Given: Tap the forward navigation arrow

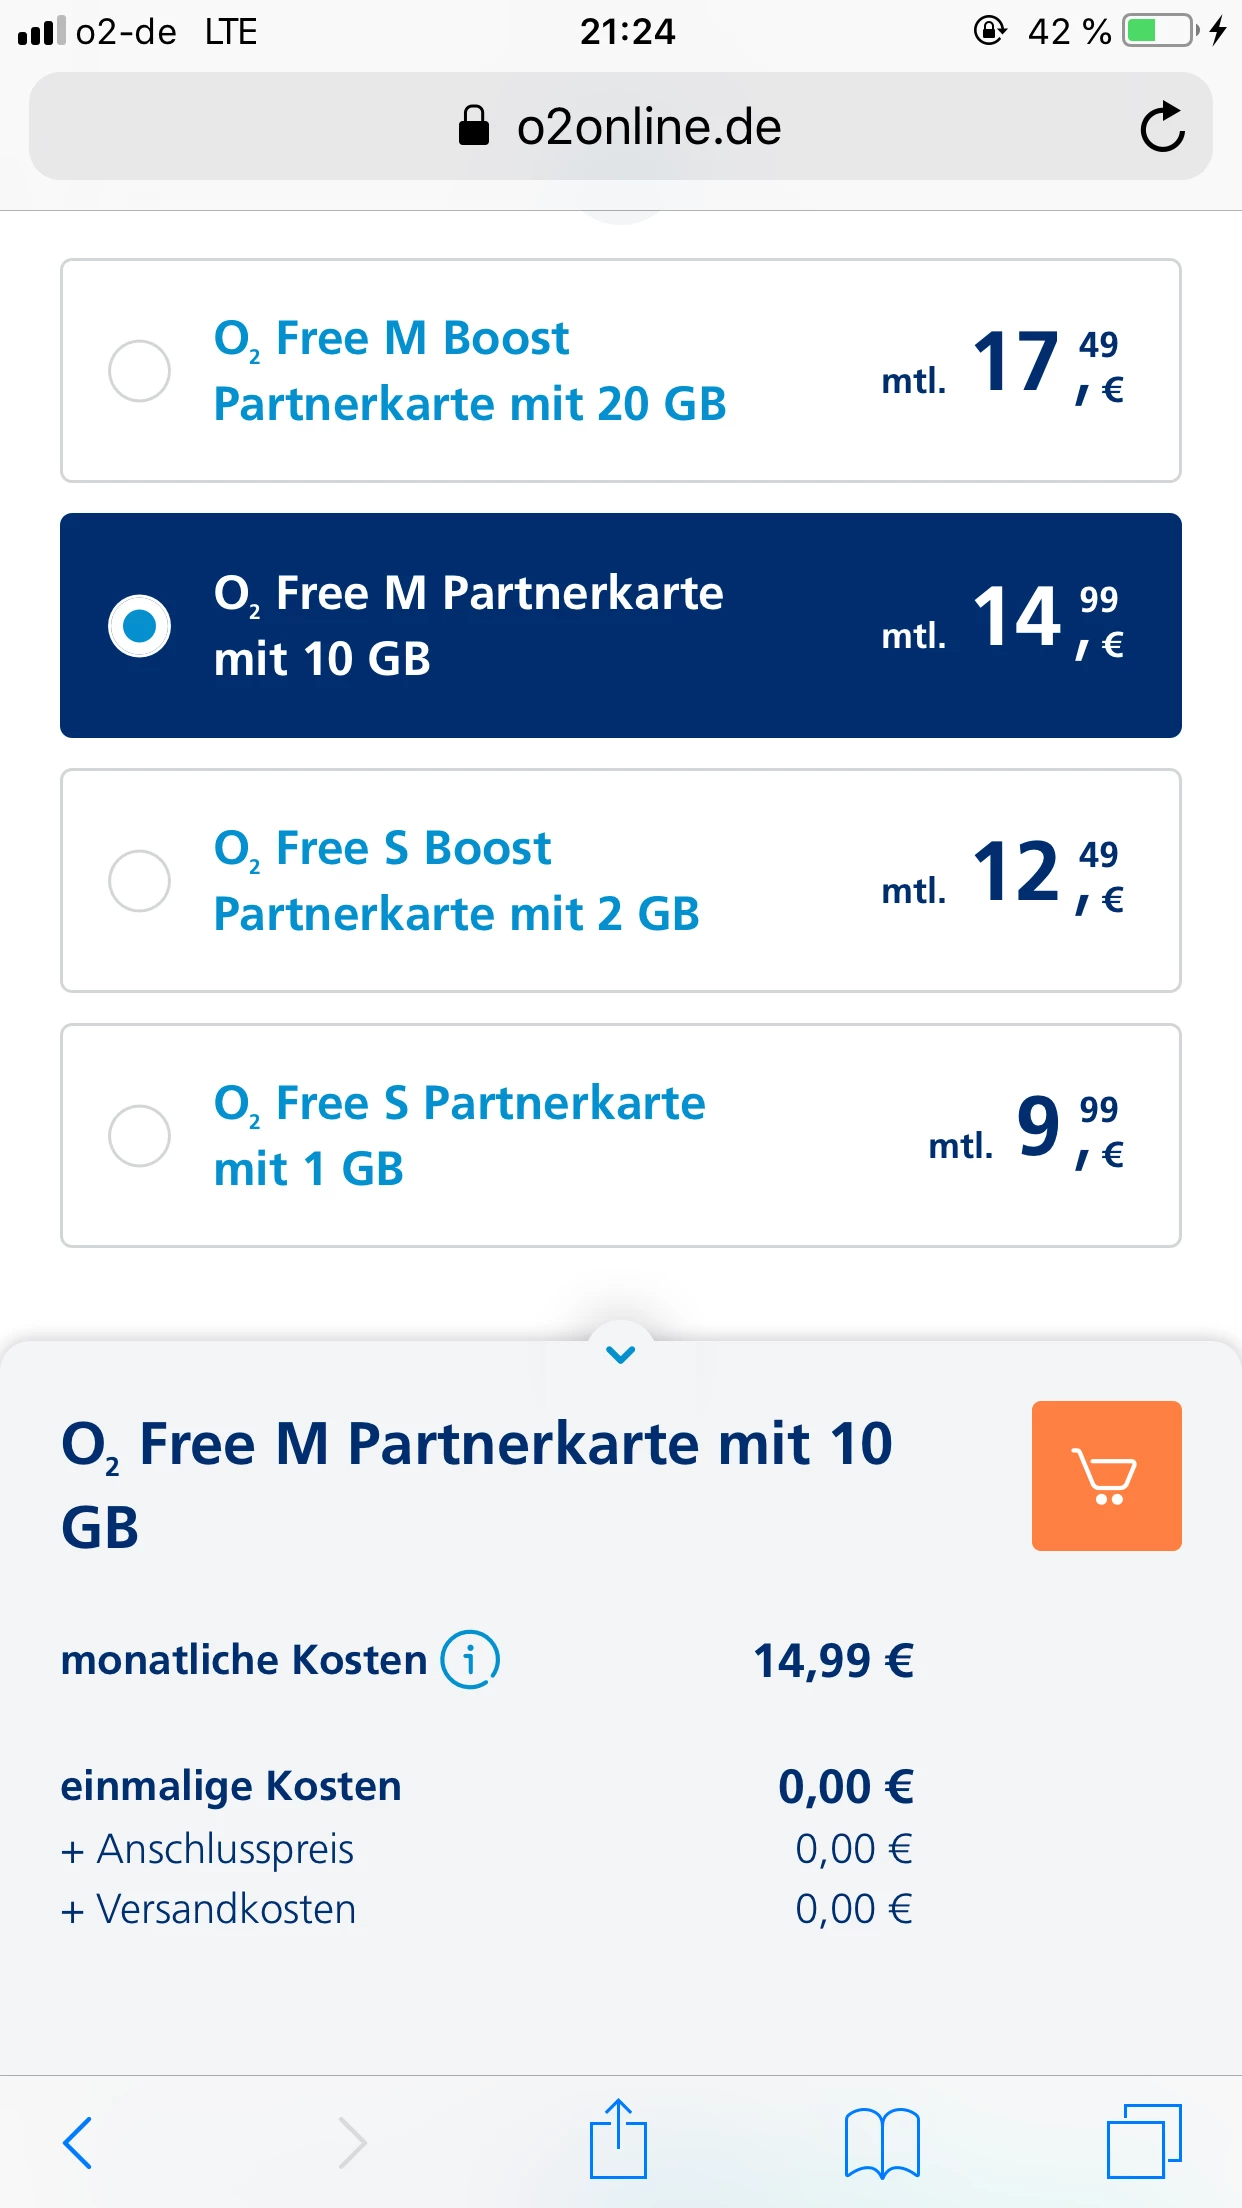Looking at the screenshot, I should pos(352,2142).
